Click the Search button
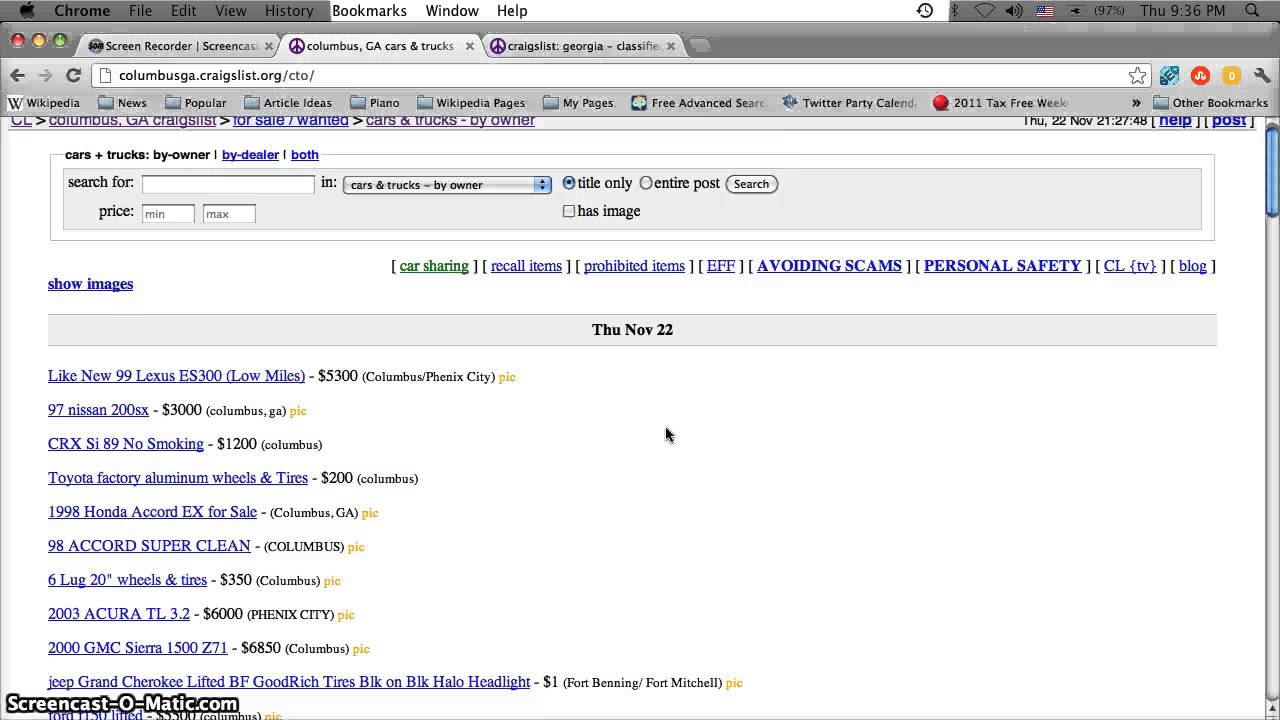The height and width of the screenshot is (720, 1280). coord(751,184)
